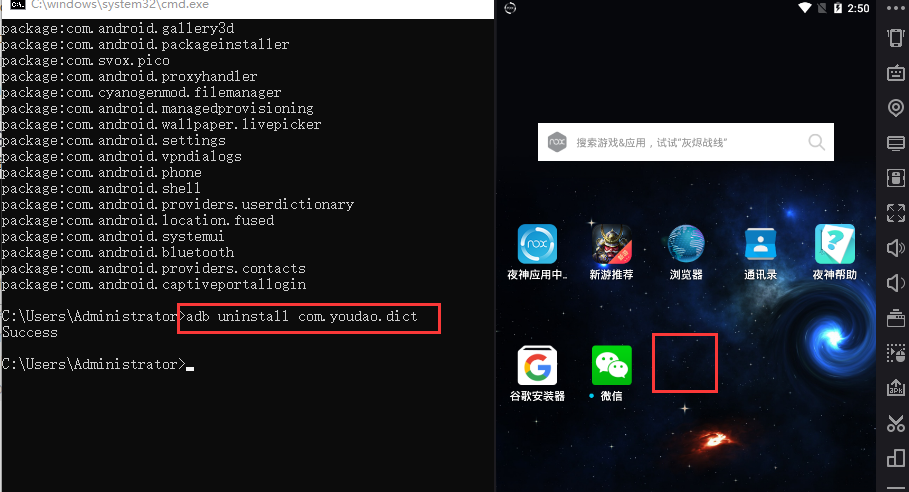Click 'package:com.android.providers.userdictionary' line
The image size is (909, 492).
click(177, 205)
